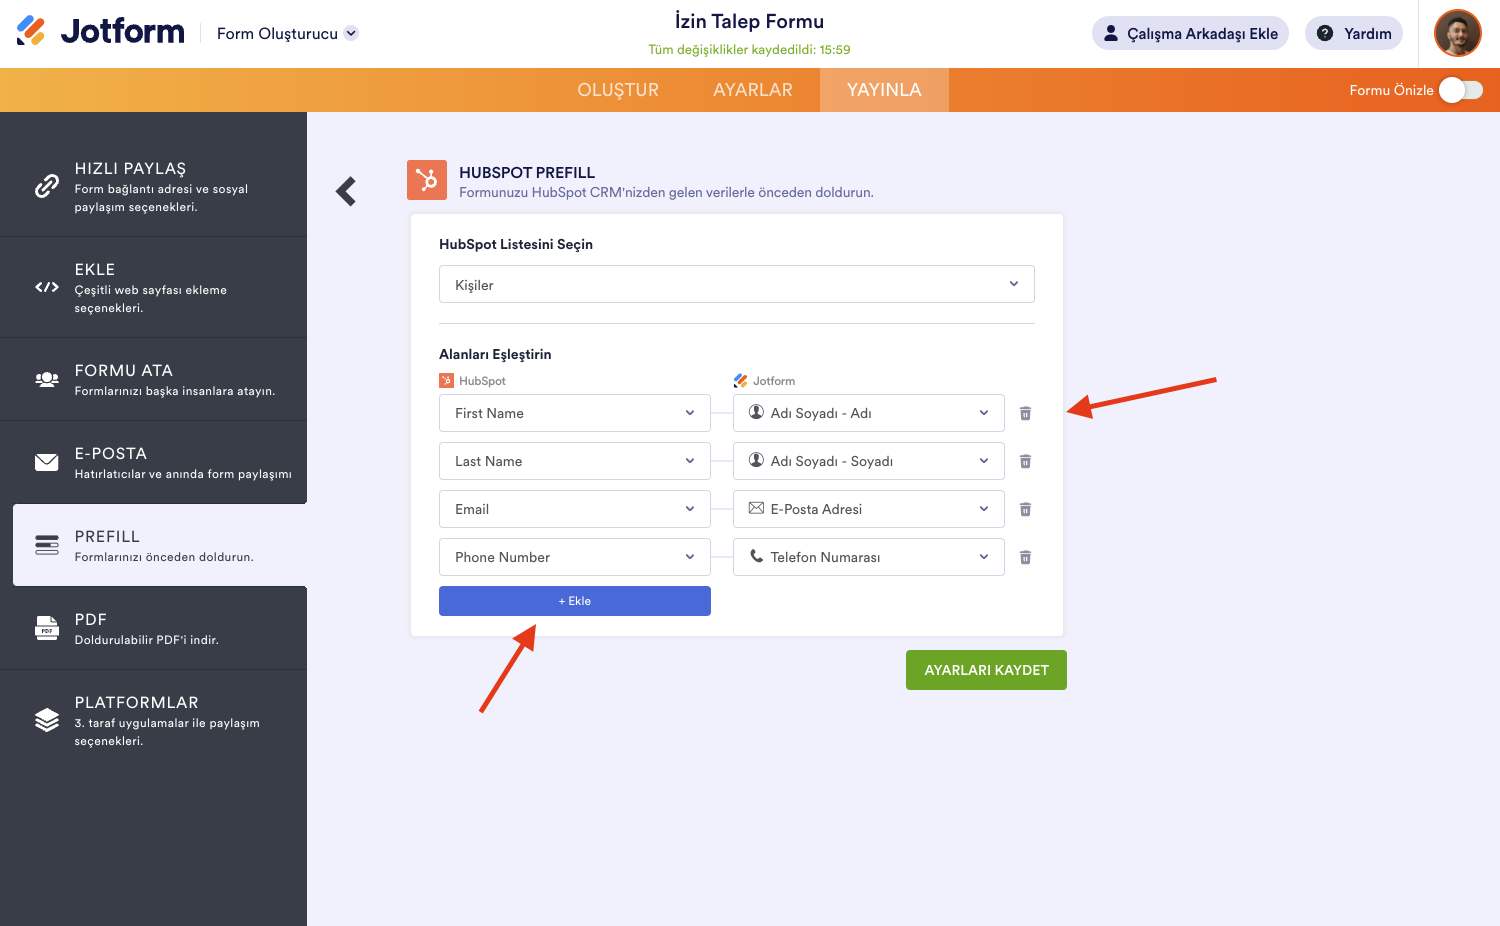Click the form icon beside PREFILL
Screen dimensions: 1500x926
tap(47, 545)
